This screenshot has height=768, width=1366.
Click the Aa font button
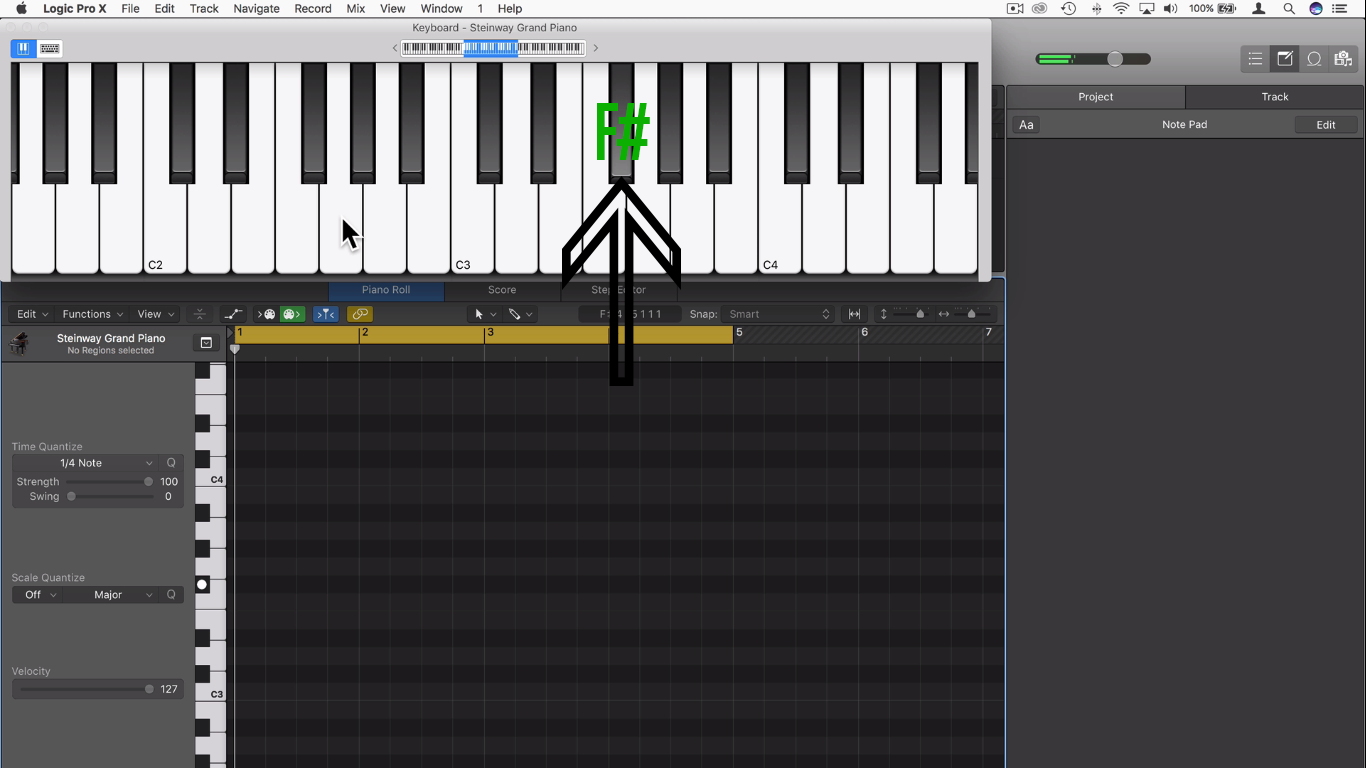(x=1026, y=125)
